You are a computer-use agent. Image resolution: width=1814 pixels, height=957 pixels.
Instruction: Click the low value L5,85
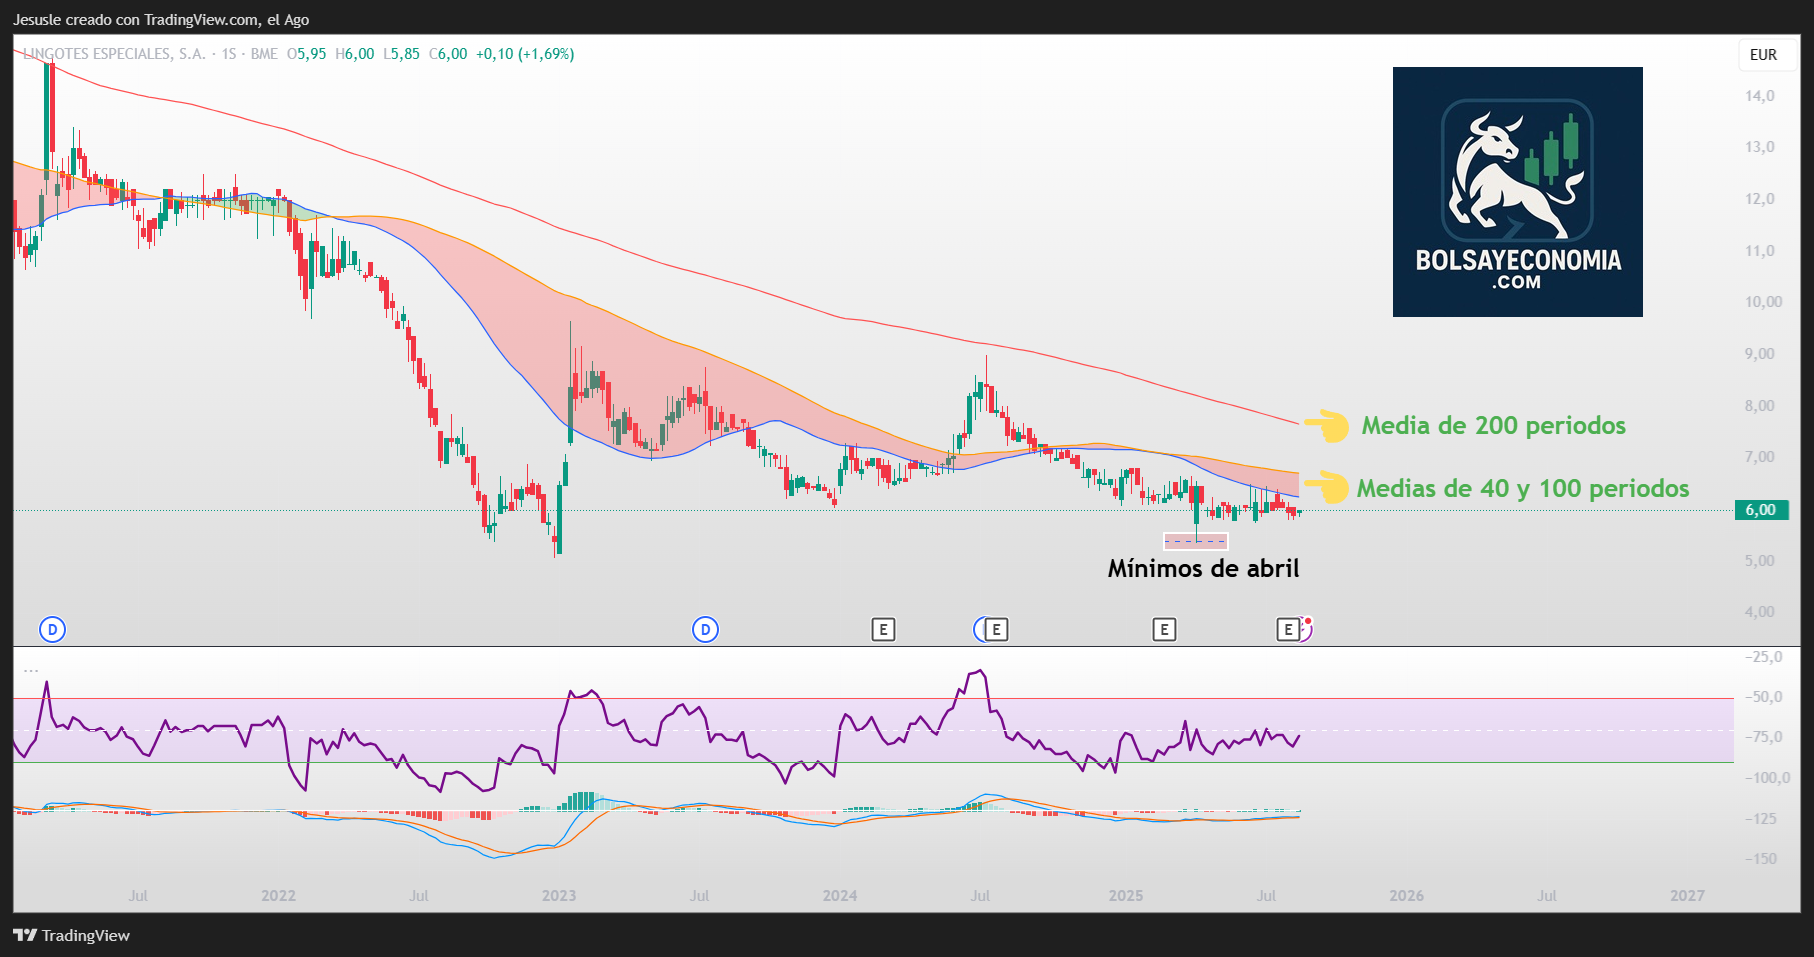pyautogui.click(x=402, y=54)
